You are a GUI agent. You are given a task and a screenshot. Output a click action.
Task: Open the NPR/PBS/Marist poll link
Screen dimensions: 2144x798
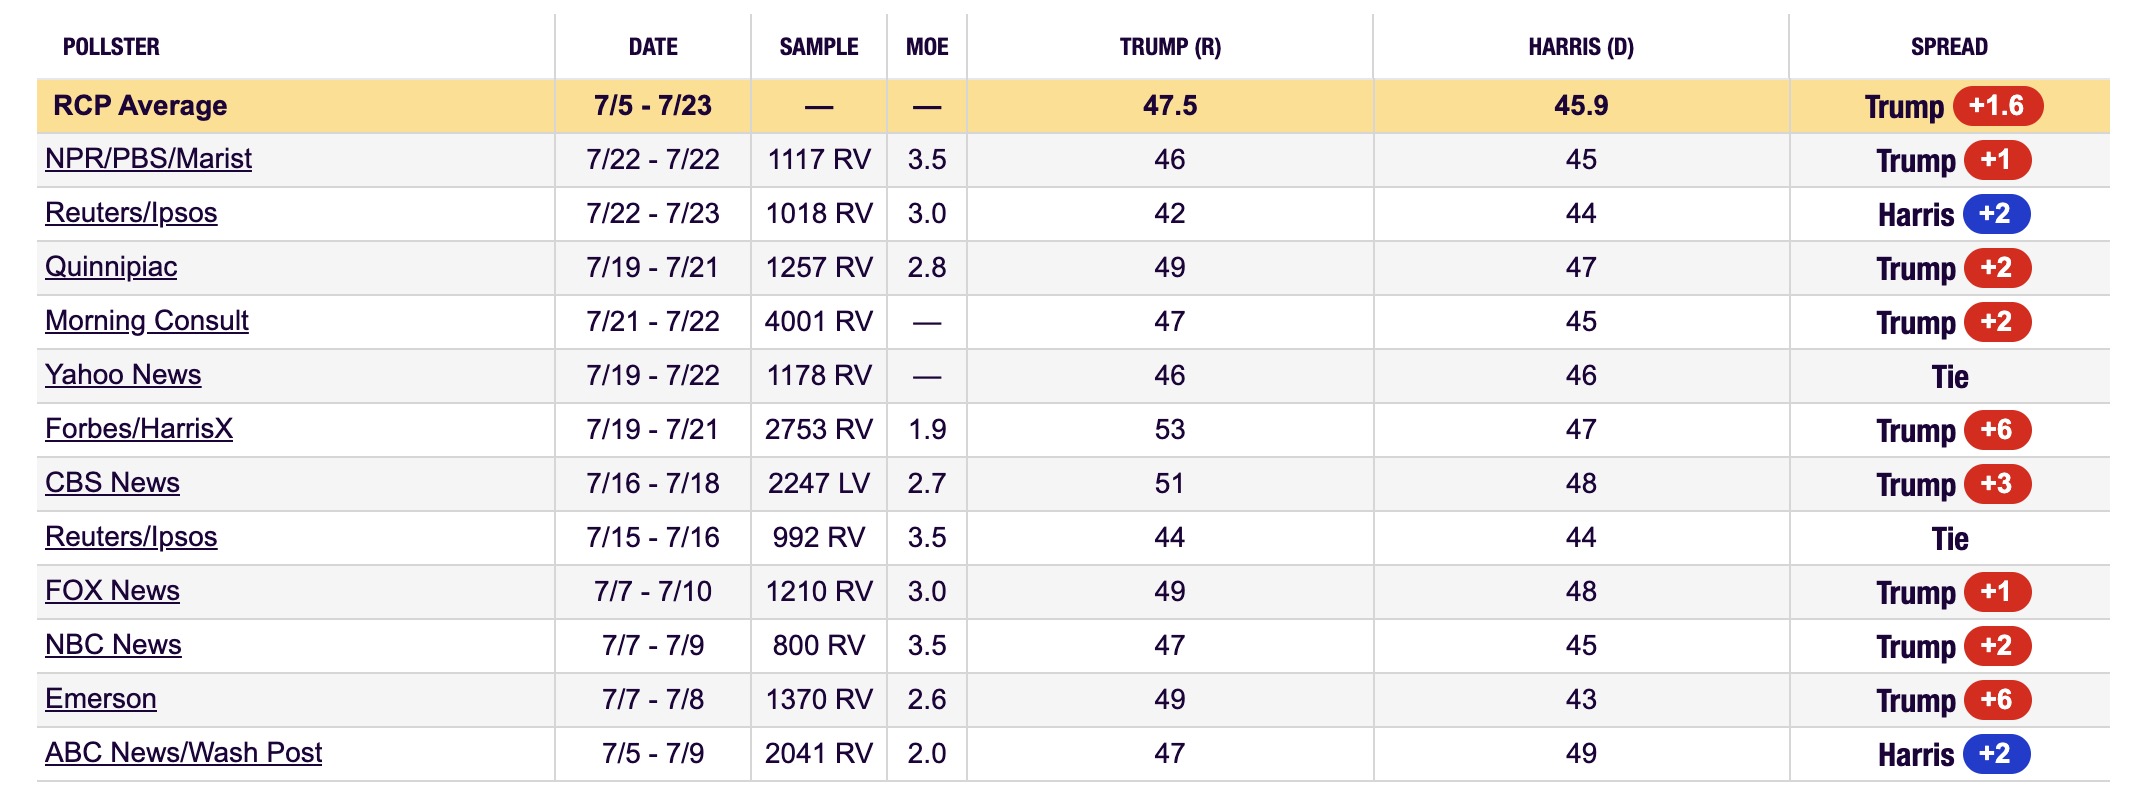(148, 159)
